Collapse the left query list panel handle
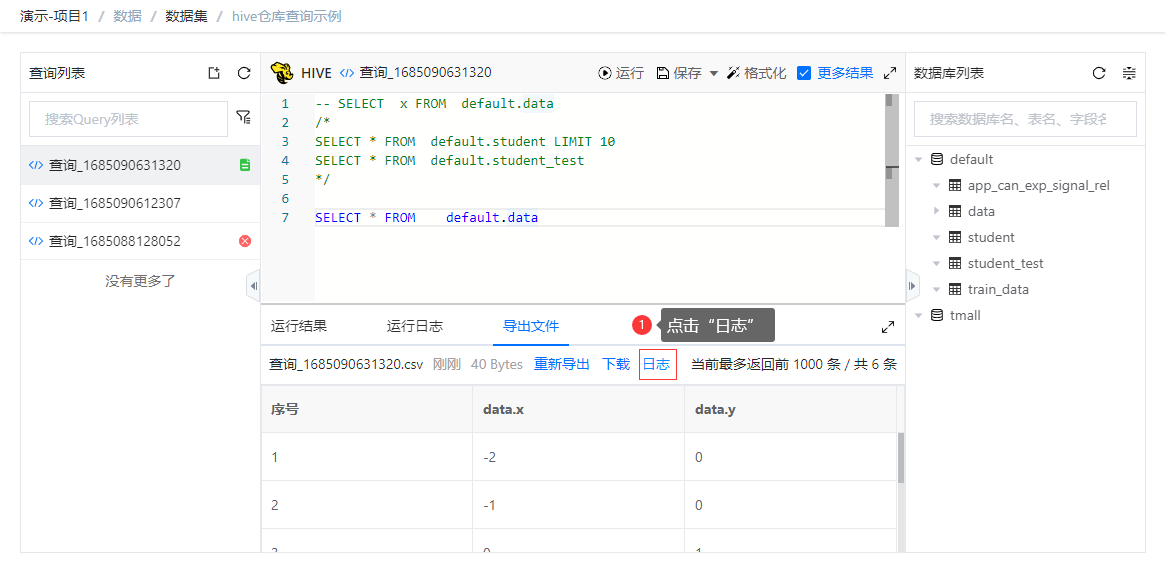 pyautogui.click(x=254, y=286)
